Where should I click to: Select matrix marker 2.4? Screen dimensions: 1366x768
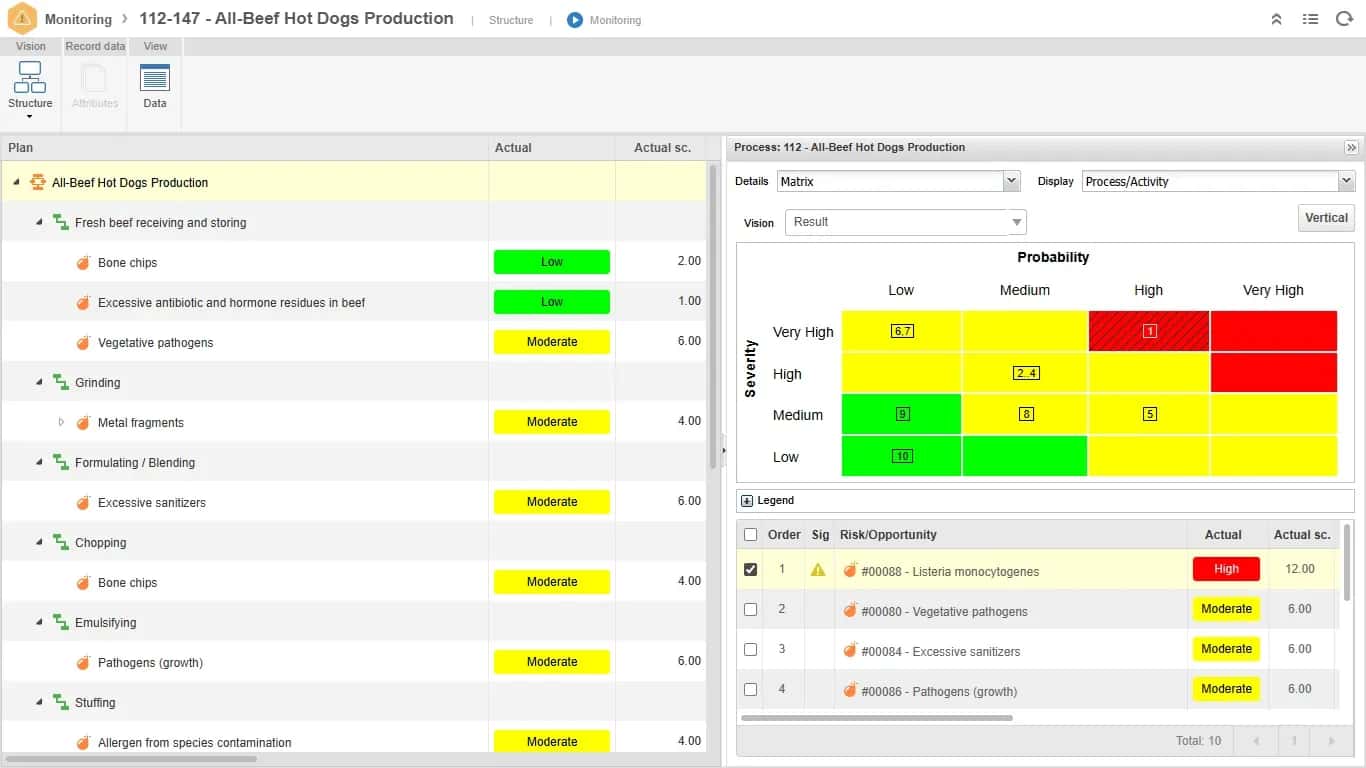click(x=1026, y=373)
